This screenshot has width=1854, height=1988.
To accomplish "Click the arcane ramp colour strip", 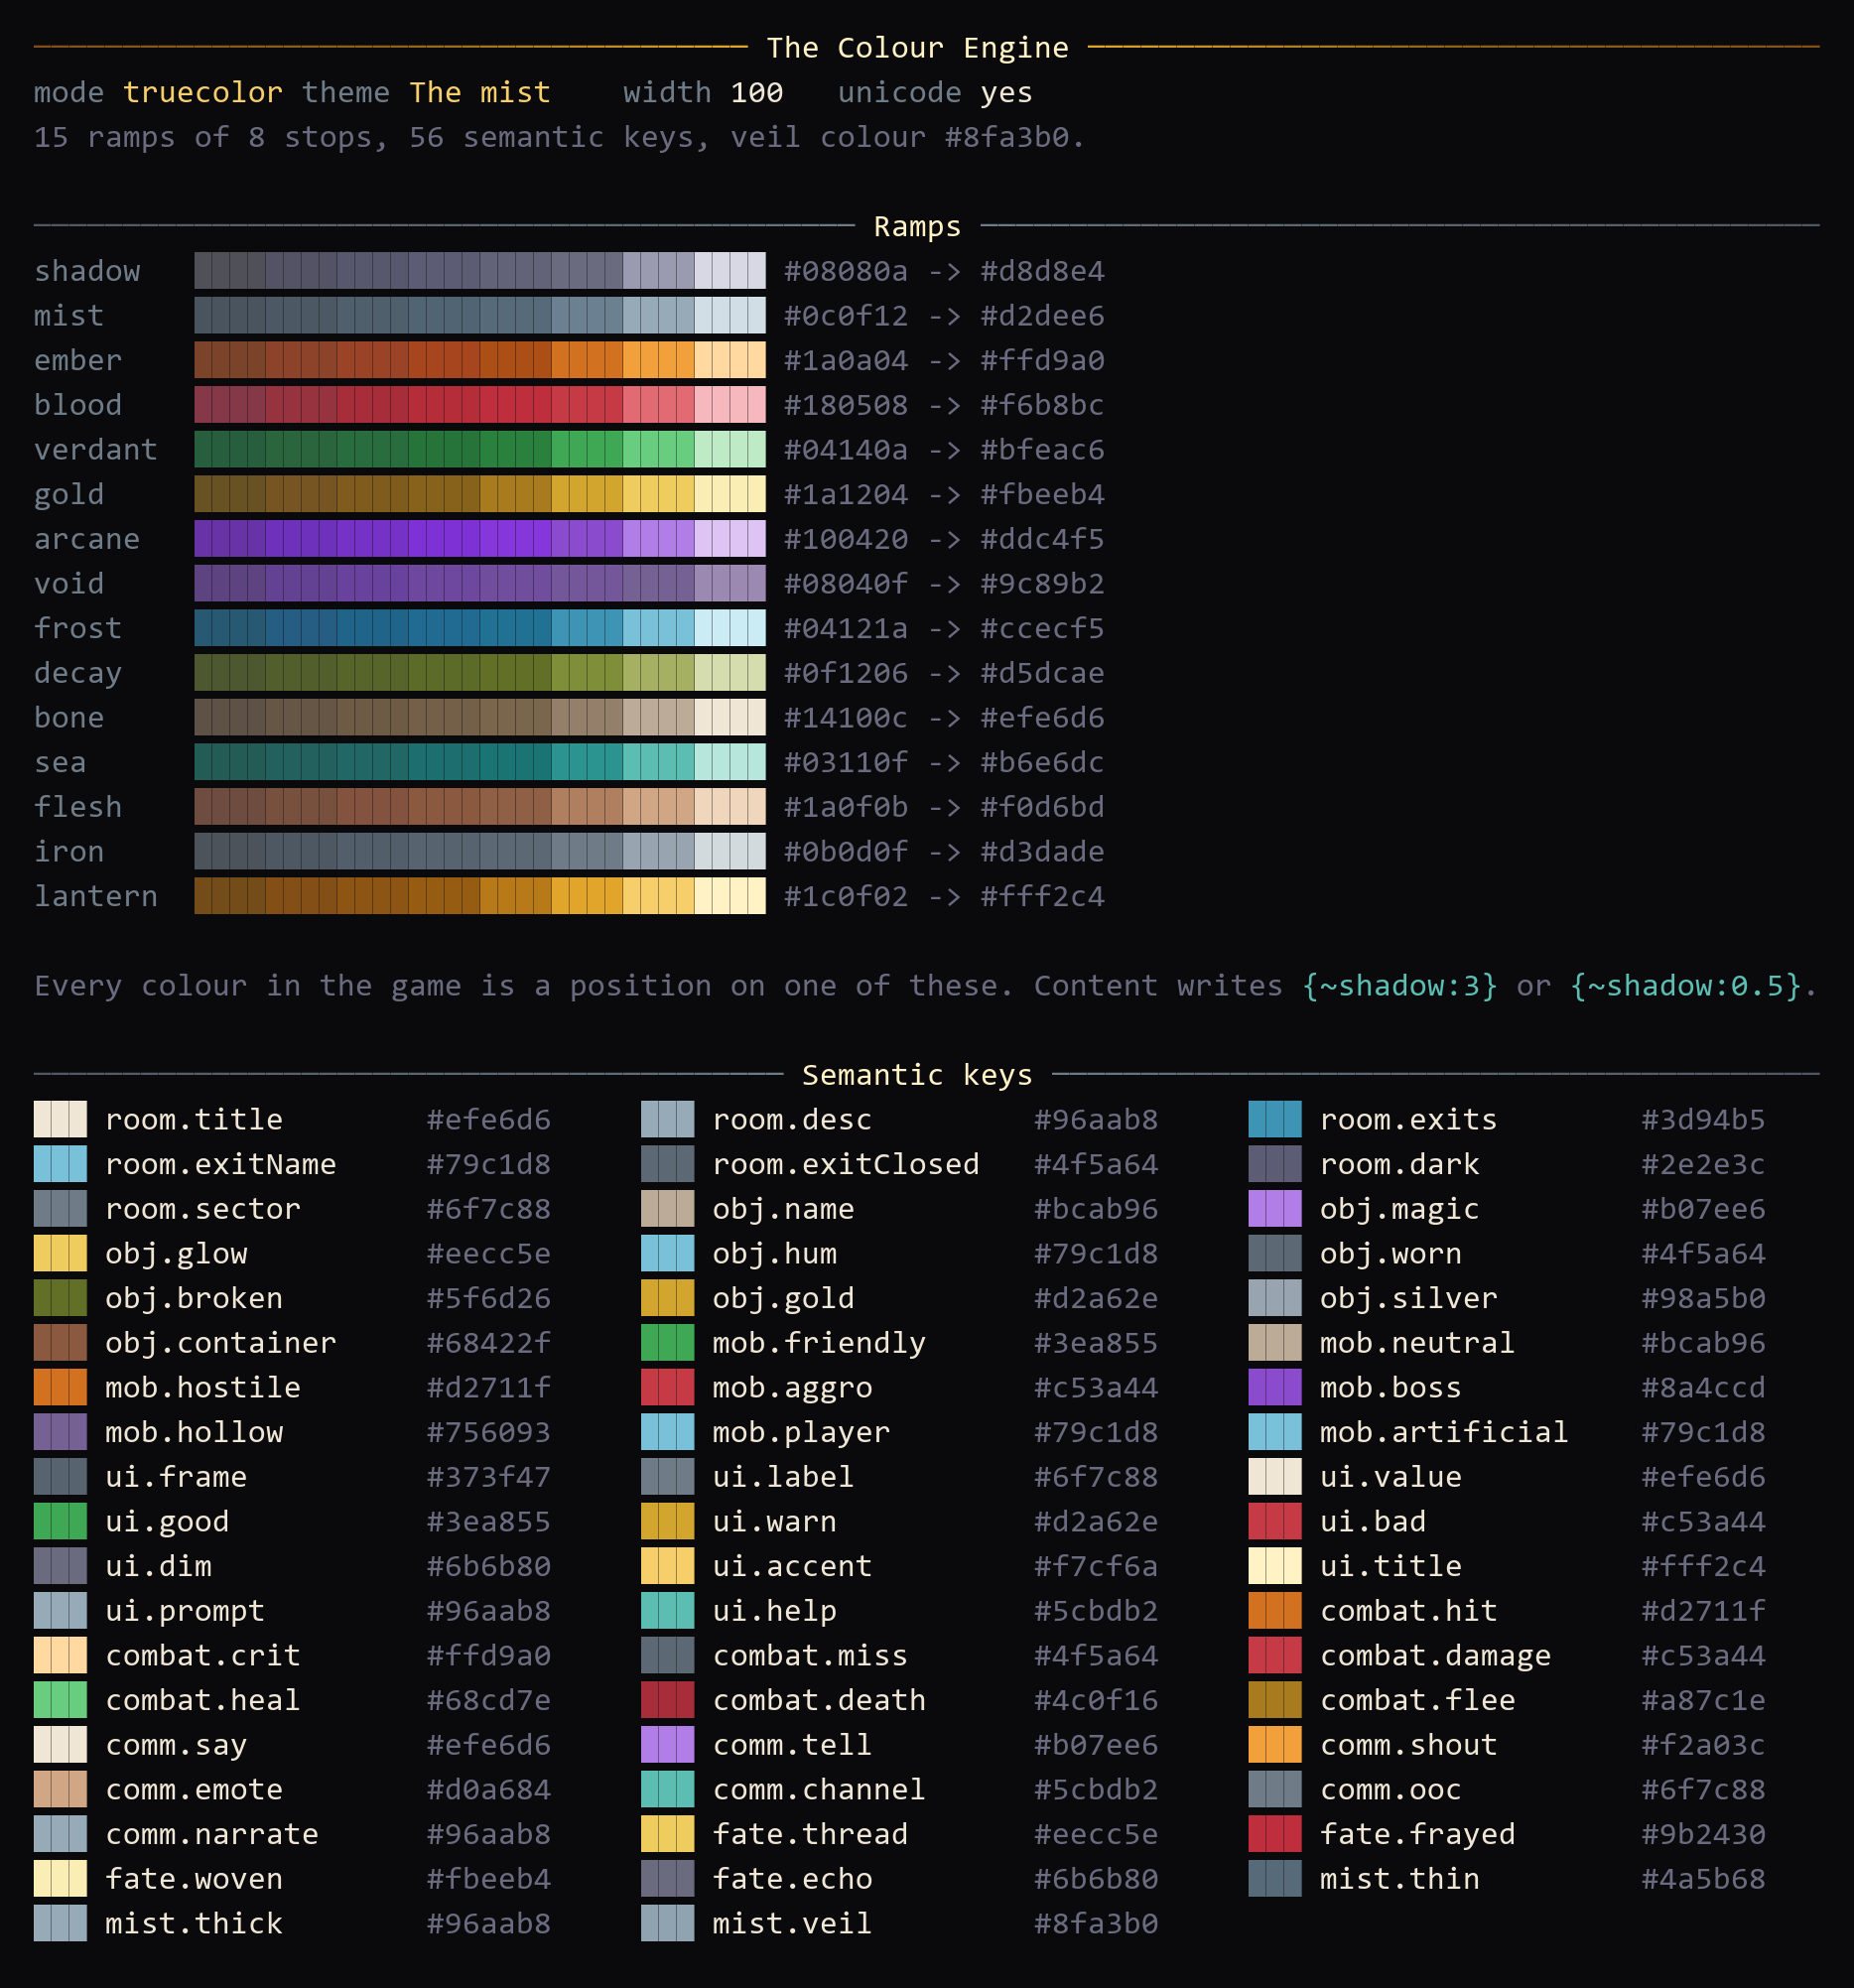I will pos(480,539).
